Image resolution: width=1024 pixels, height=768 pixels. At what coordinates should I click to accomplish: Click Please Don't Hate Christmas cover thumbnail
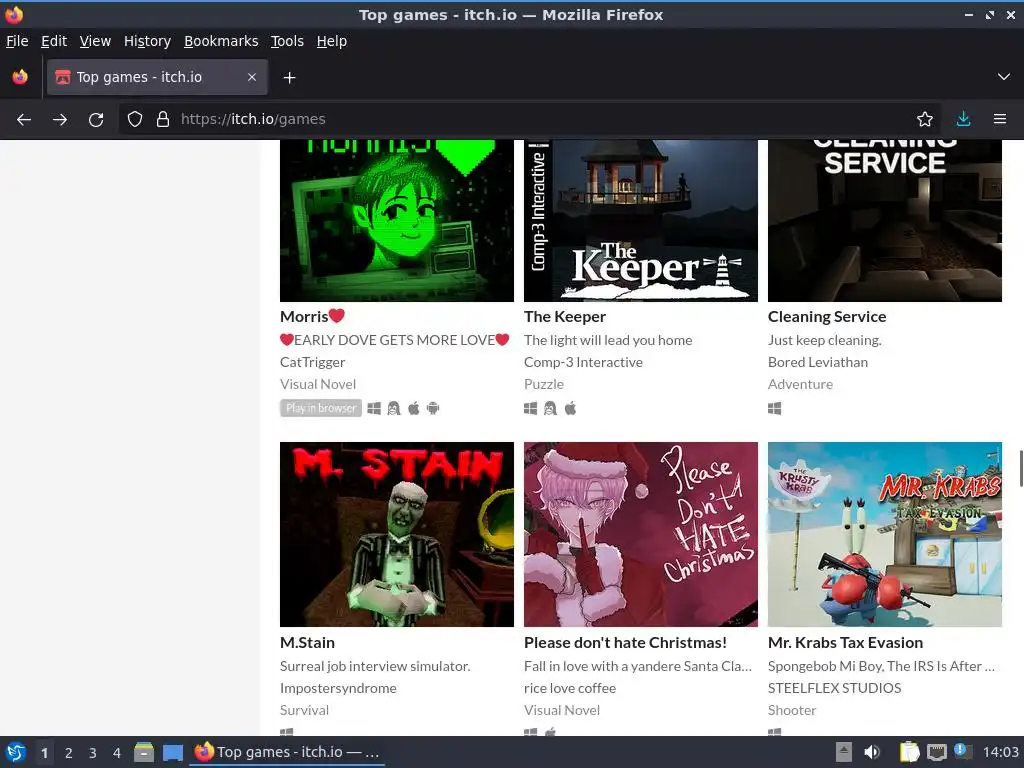tap(641, 534)
